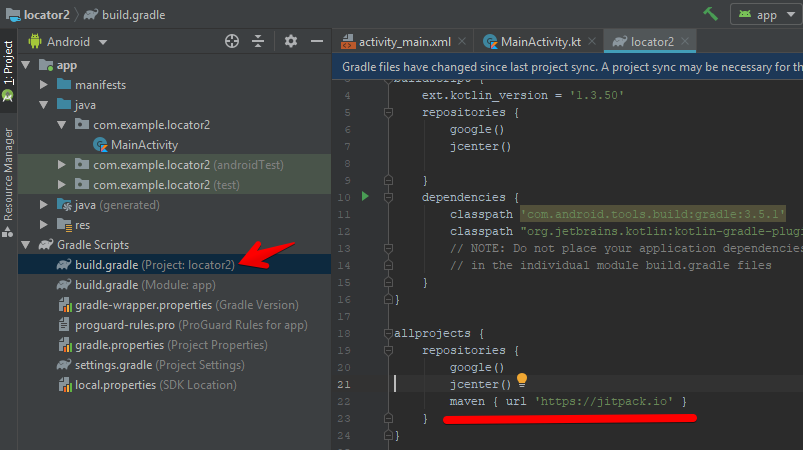This screenshot has width=803, height=450.
Task: Select build.gradle (Module: app) file
Action: click(142, 285)
